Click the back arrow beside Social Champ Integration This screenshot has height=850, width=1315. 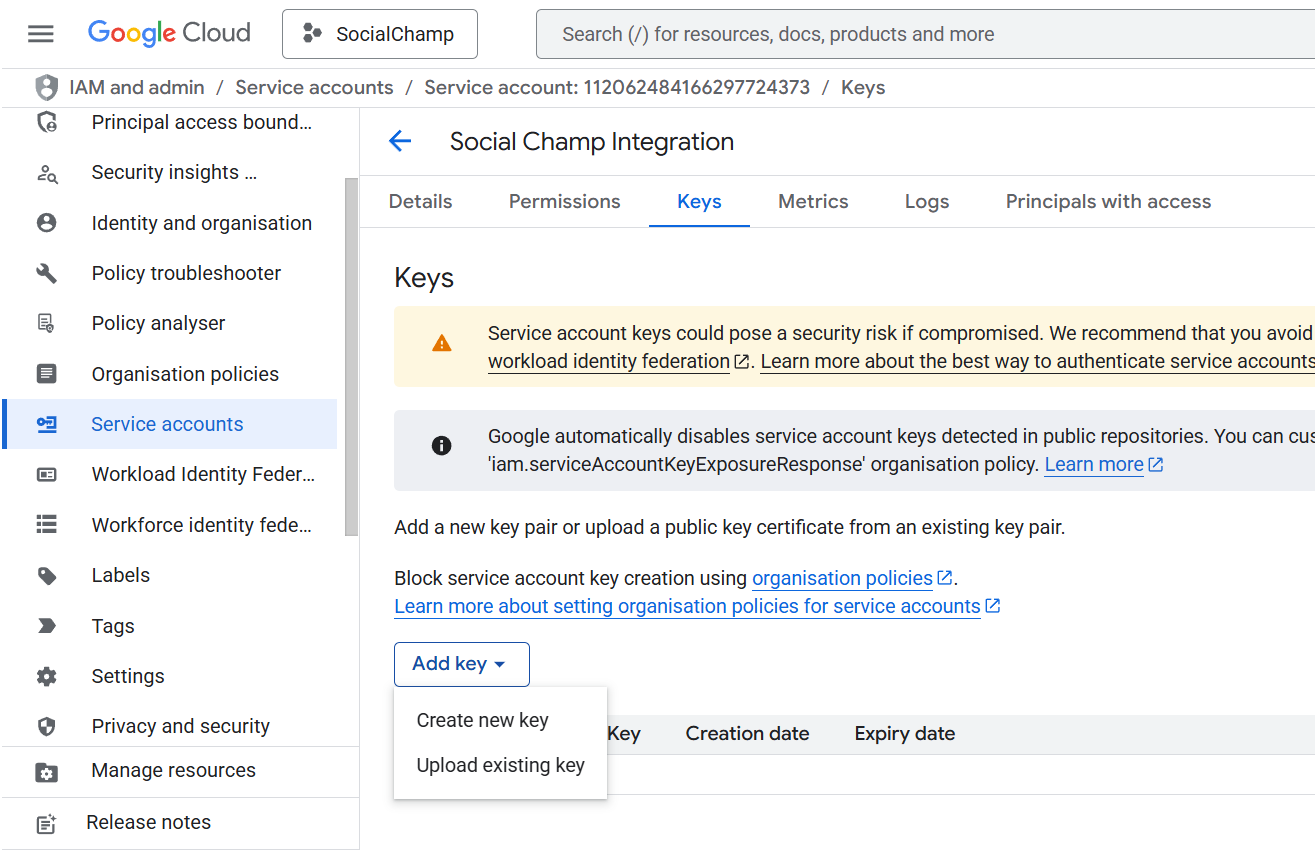(400, 141)
